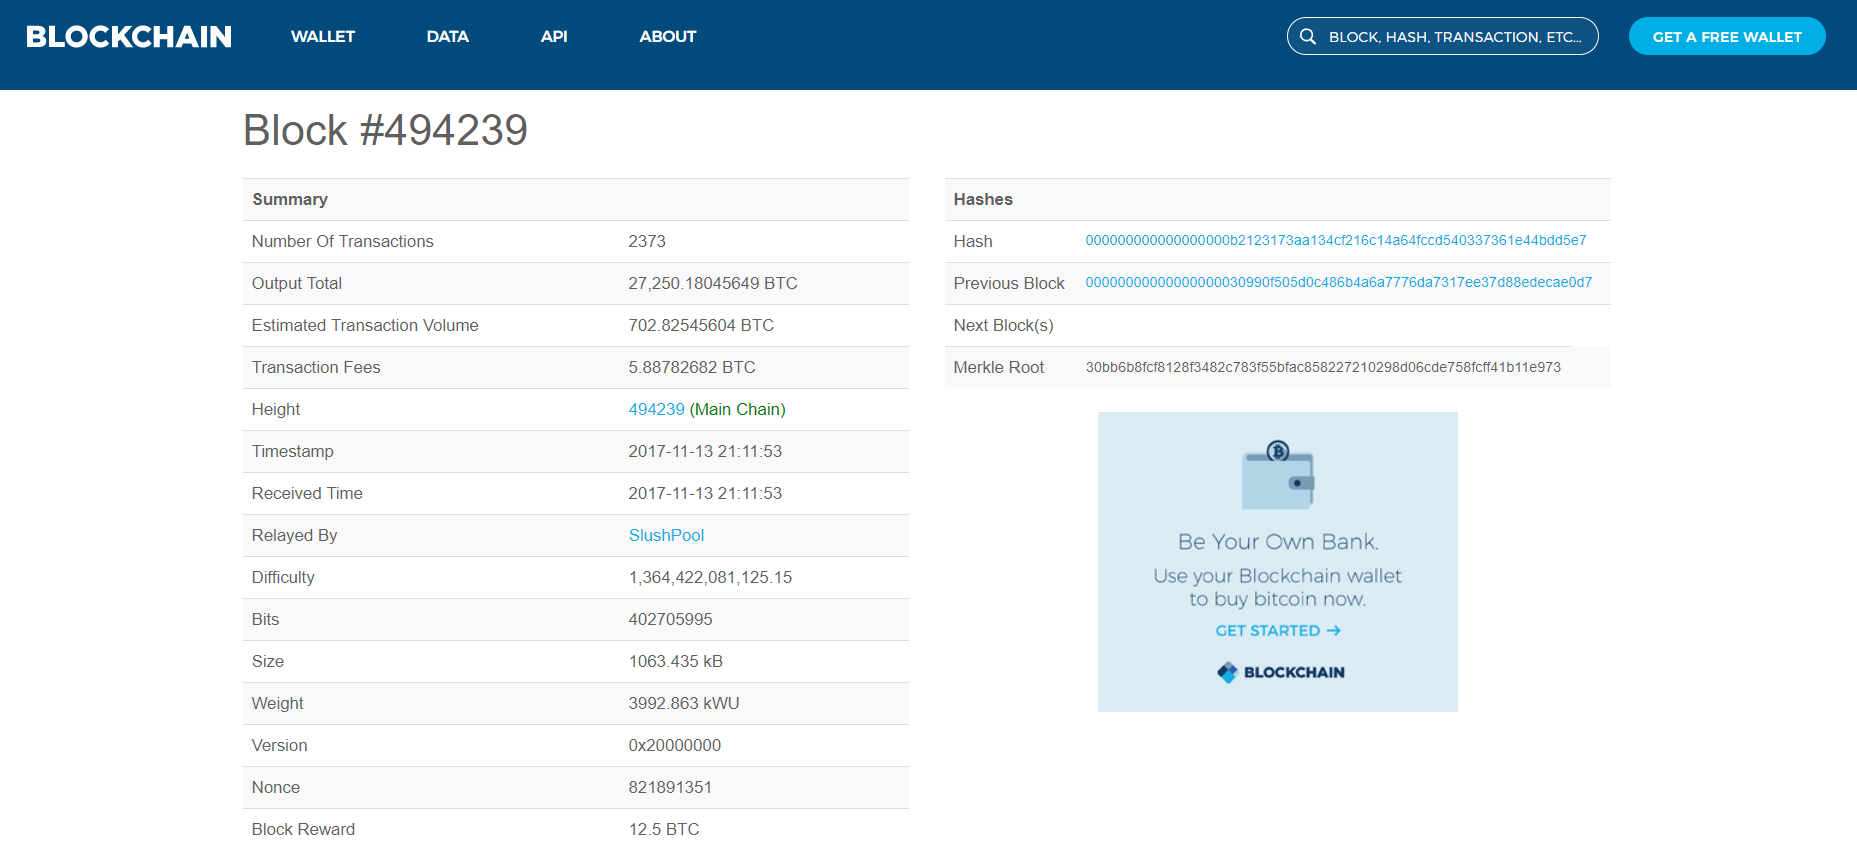Select the Merkle Root hash value
This screenshot has height=855, width=1857.
1323,367
